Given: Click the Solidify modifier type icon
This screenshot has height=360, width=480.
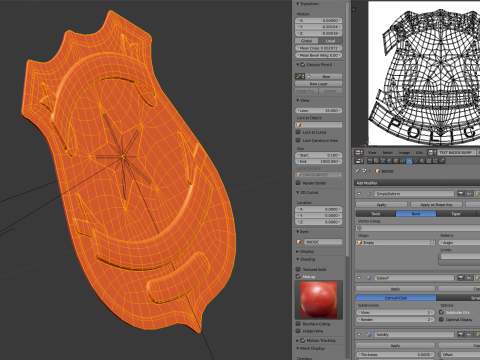Looking at the screenshot, I should [369, 334].
